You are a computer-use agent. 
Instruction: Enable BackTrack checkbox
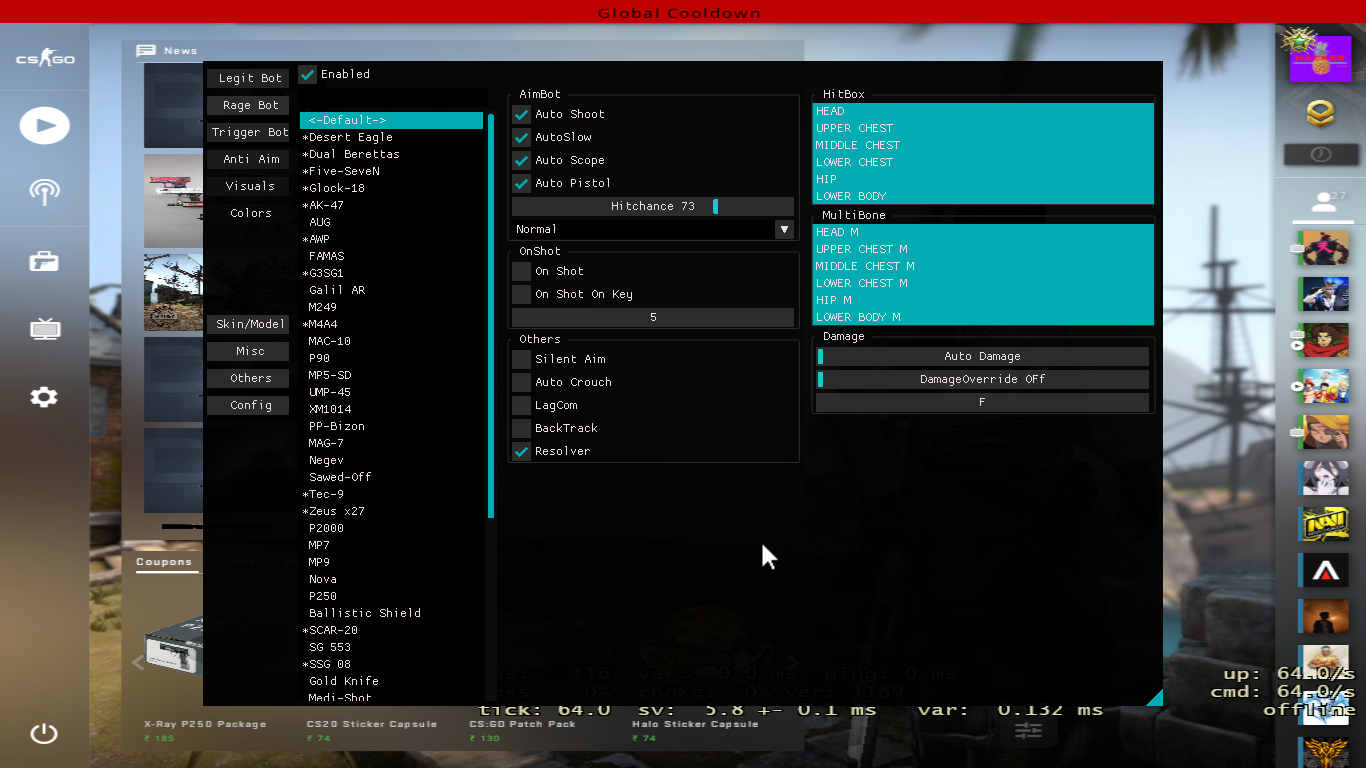click(521, 428)
